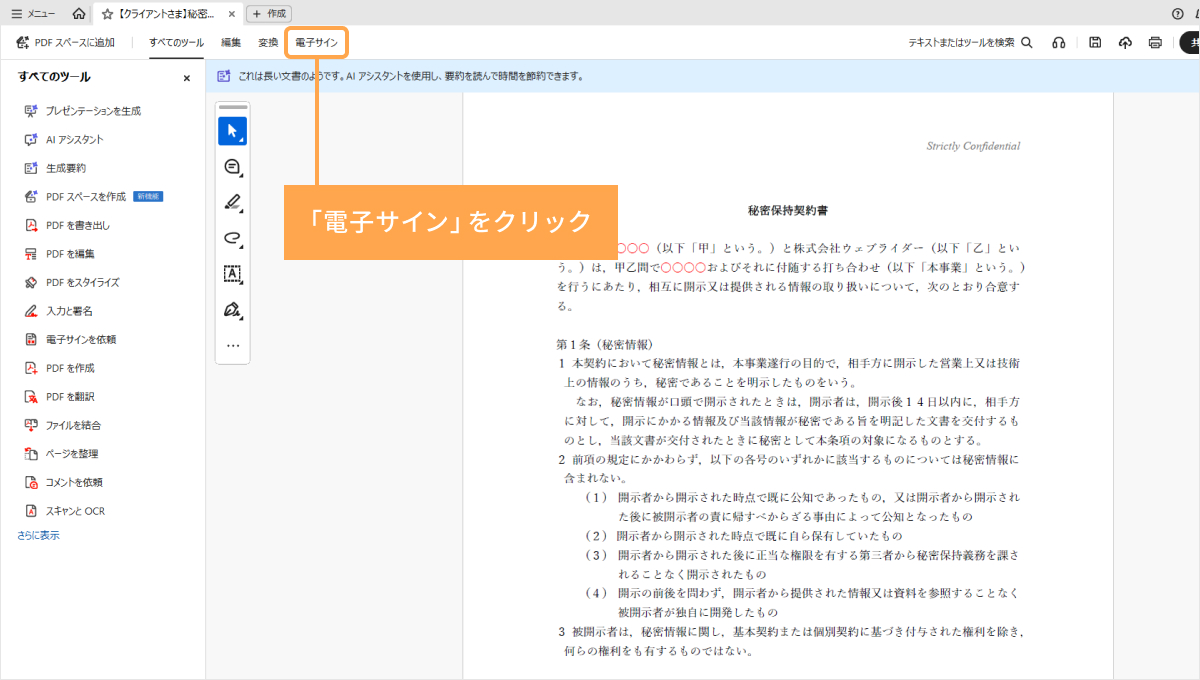Click the 秘密保持契約書 document title

pyautogui.click(x=788, y=211)
